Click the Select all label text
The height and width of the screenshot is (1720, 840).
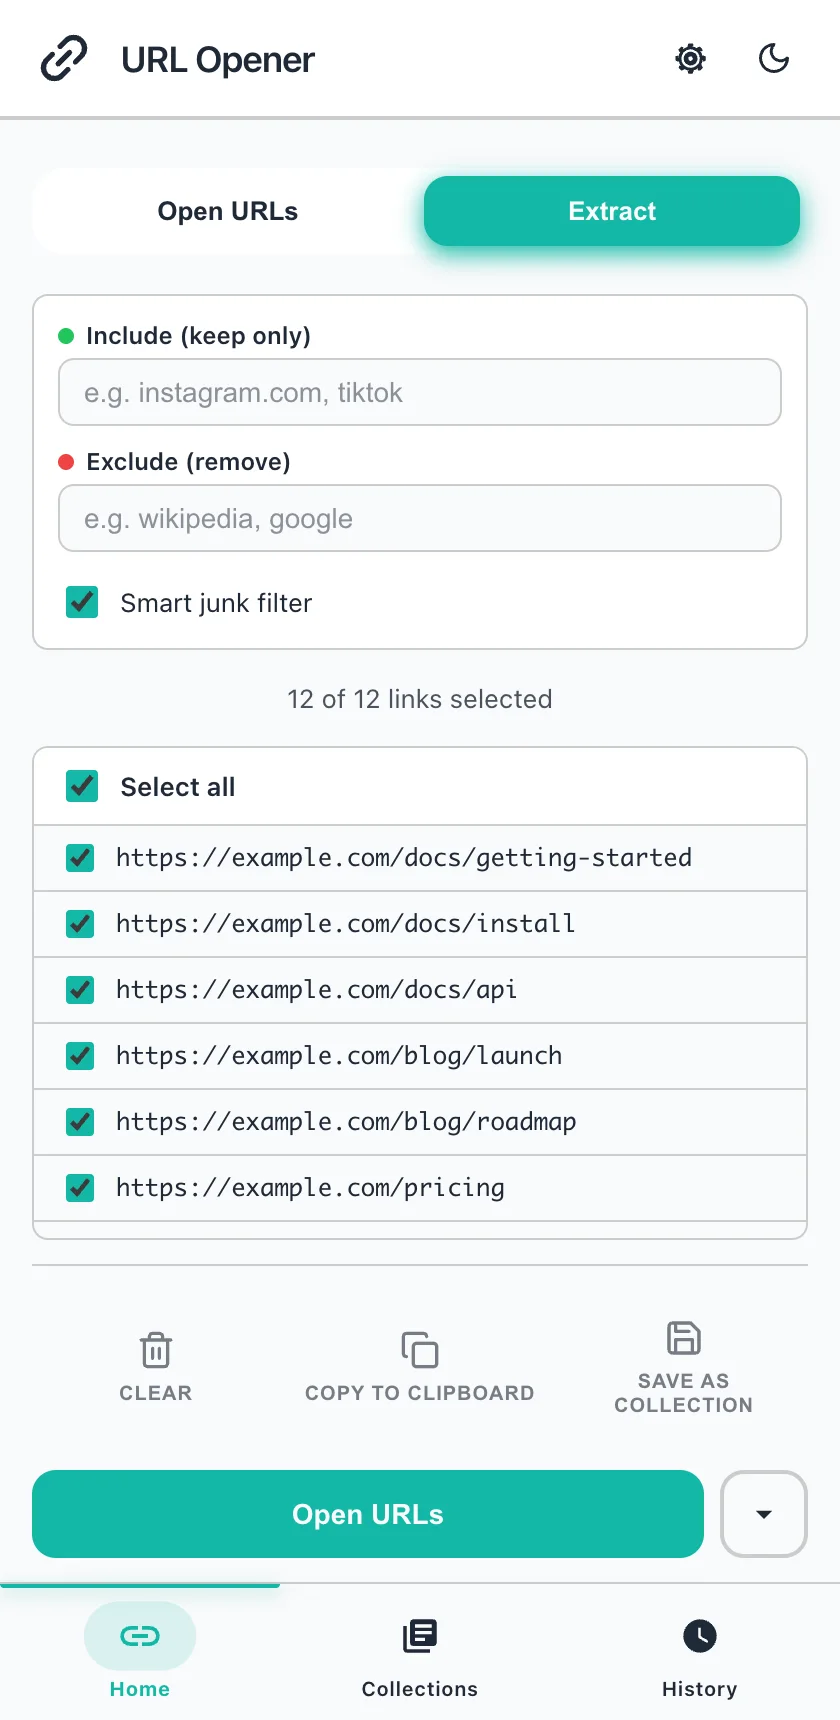tap(178, 787)
